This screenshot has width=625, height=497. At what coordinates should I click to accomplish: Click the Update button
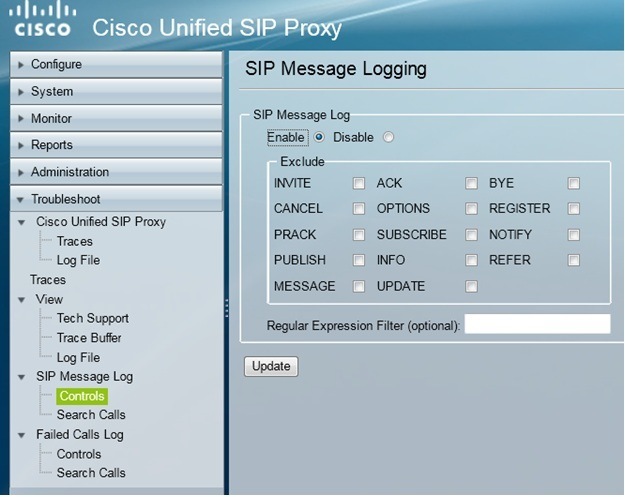(x=271, y=366)
